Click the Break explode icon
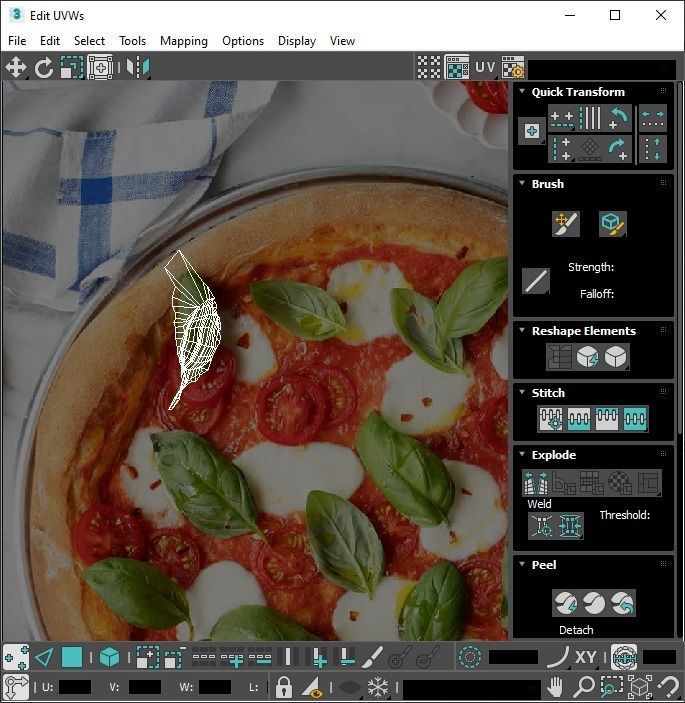Viewport: 685px width, 703px height. point(536,482)
